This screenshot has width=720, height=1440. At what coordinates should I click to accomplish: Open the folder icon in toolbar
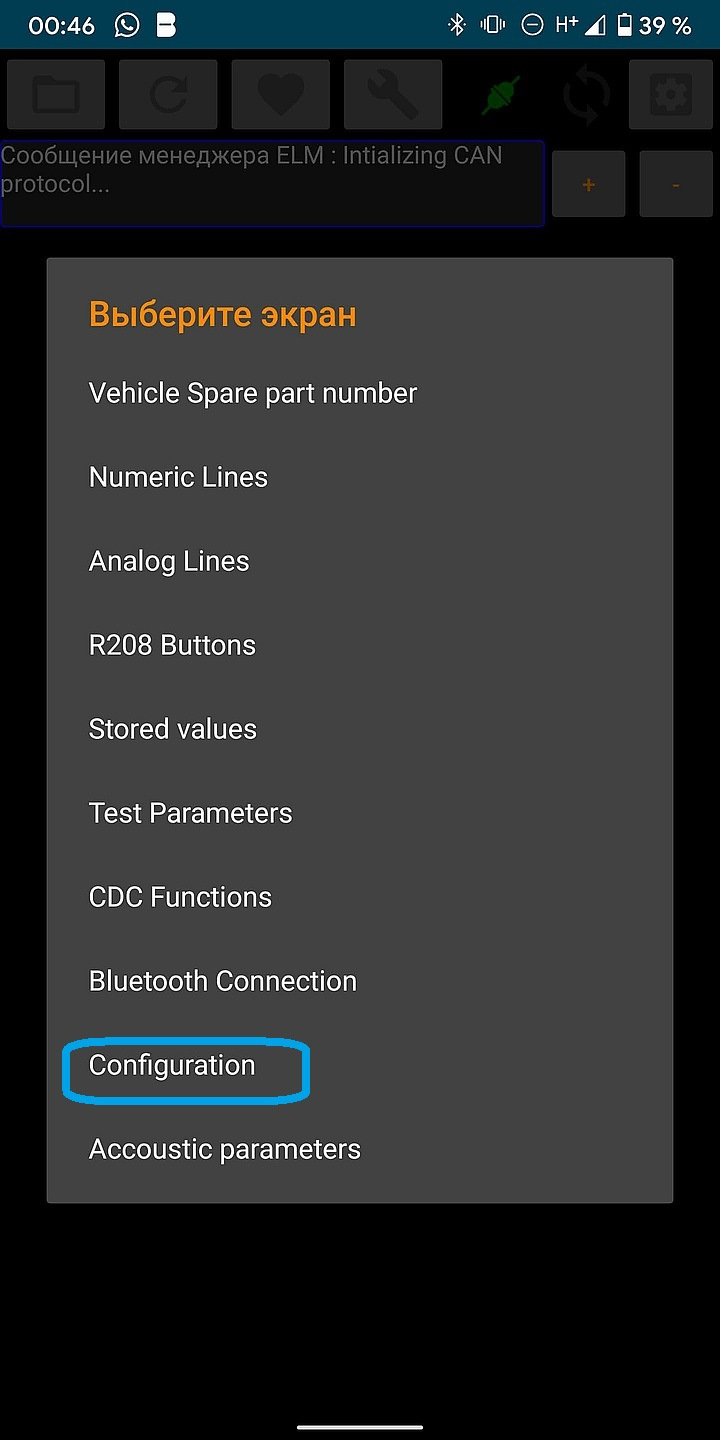tap(56, 94)
